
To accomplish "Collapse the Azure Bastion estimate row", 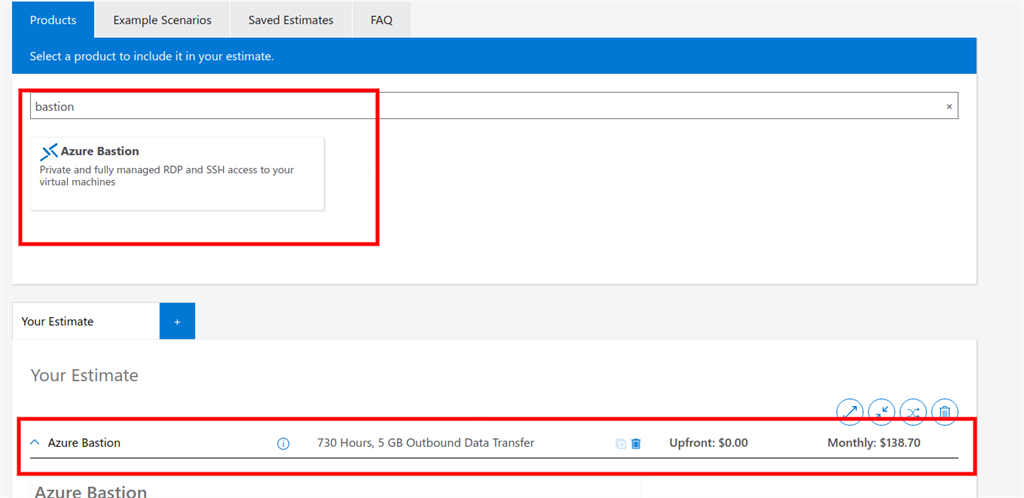I will pyautogui.click(x=35, y=443).
